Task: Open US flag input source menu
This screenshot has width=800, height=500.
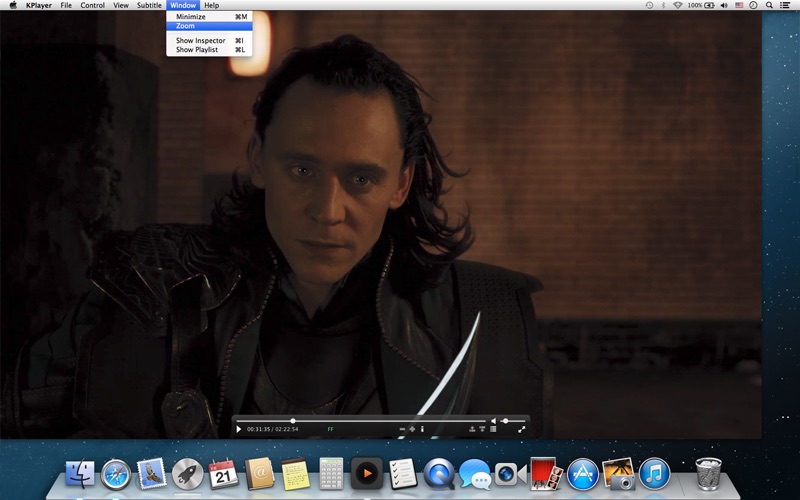Action: 739,5
